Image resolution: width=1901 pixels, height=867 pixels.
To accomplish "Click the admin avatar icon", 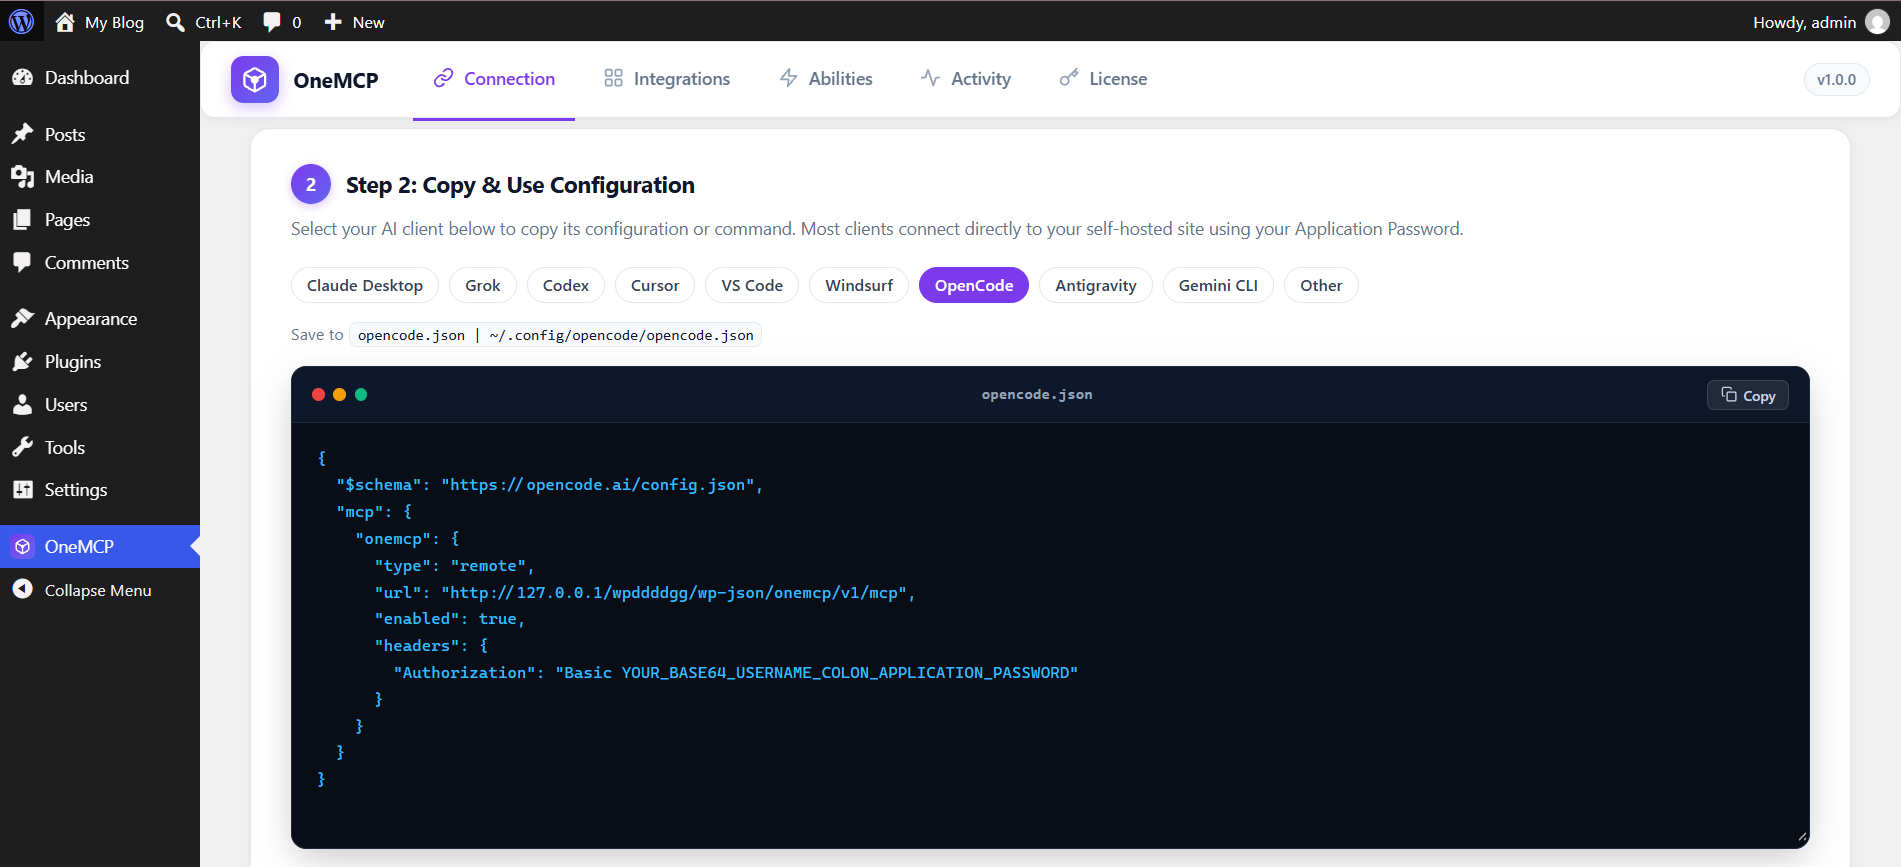I will coord(1877,22).
